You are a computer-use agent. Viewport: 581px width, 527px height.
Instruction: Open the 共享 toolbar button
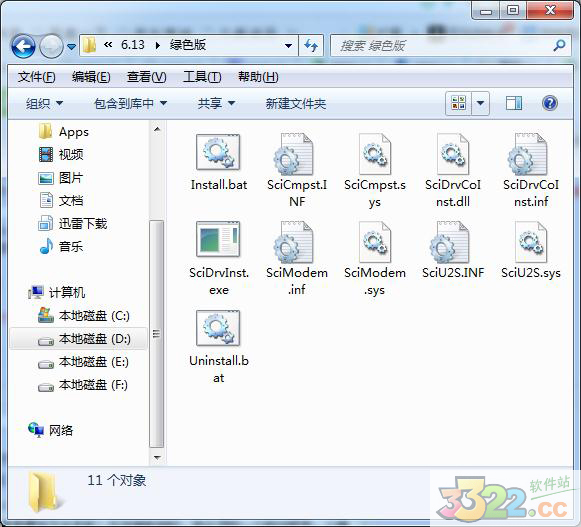[216, 103]
